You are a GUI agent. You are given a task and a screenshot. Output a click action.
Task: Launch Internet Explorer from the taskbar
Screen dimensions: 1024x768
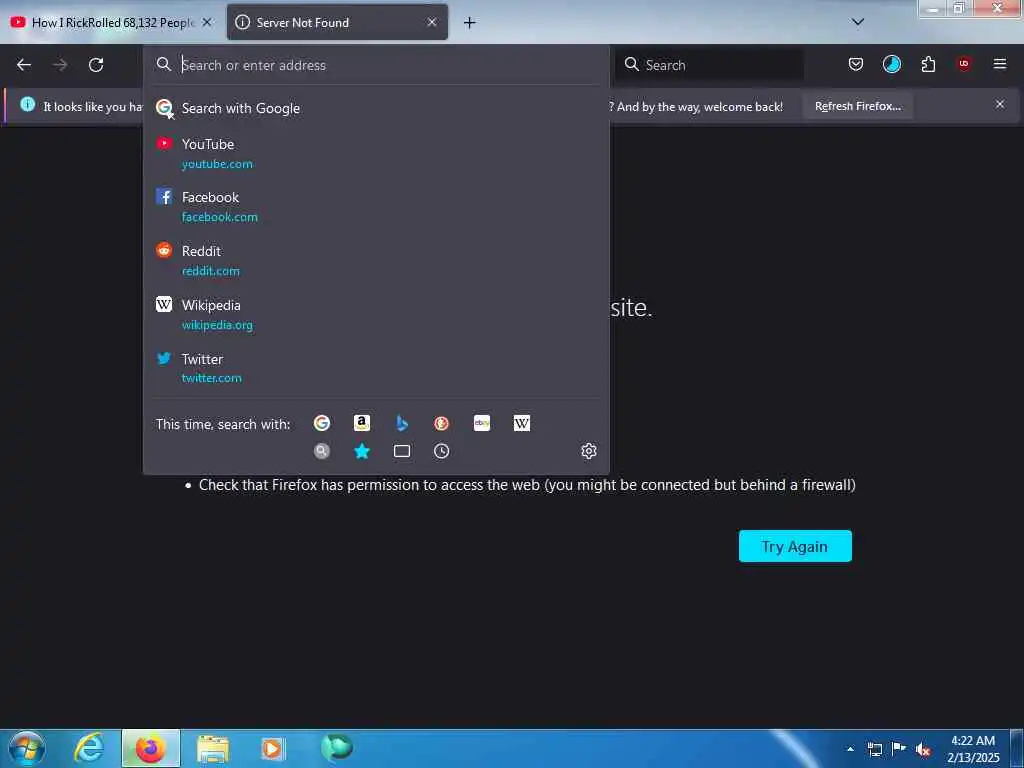[x=88, y=748]
